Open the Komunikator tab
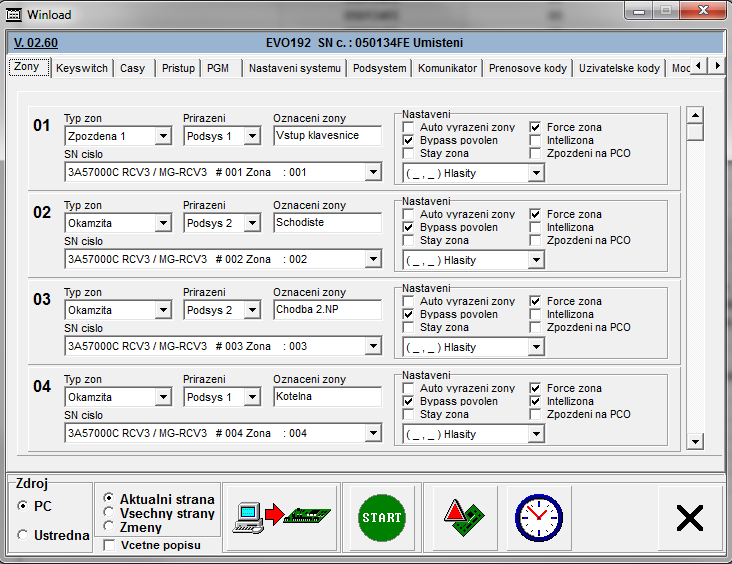 coord(447,68)
